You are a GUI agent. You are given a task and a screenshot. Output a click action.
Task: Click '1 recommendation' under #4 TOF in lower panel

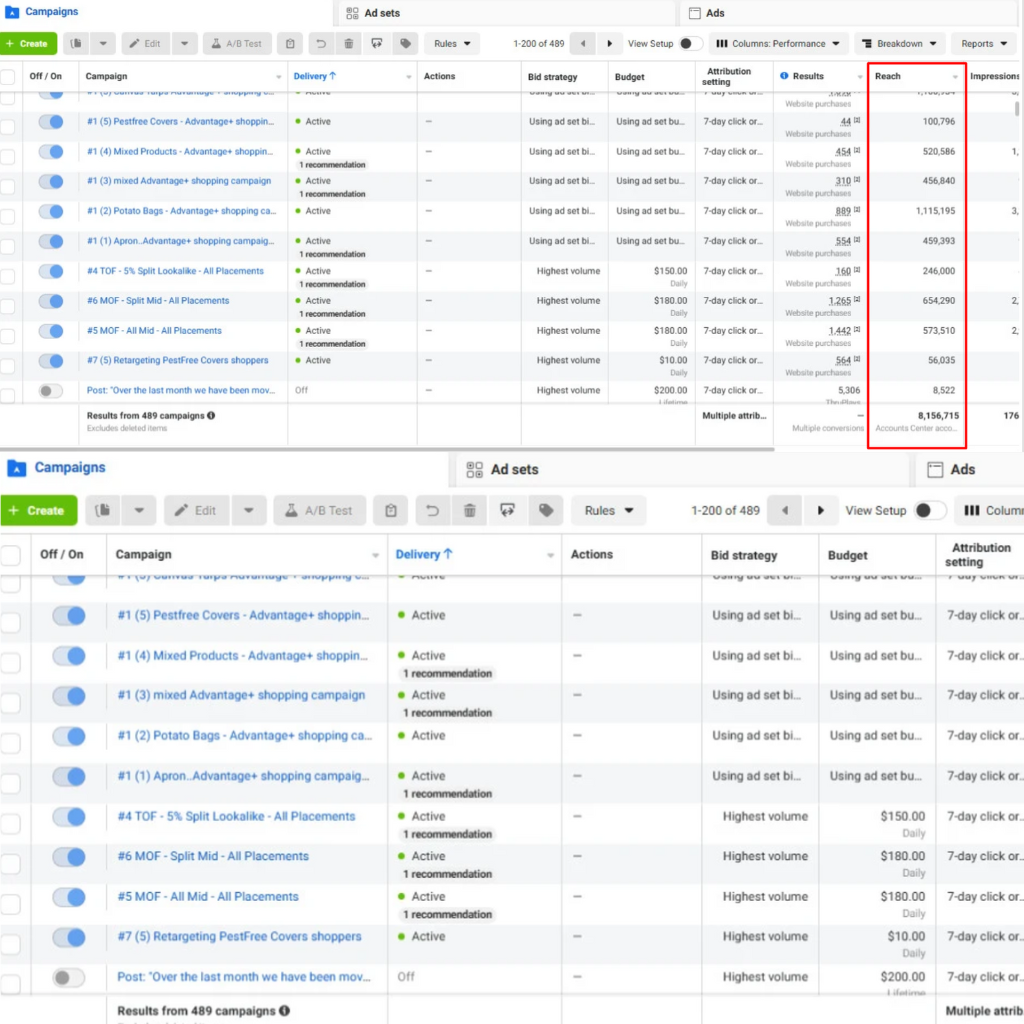pyautogui.click(x=447, y=834)
